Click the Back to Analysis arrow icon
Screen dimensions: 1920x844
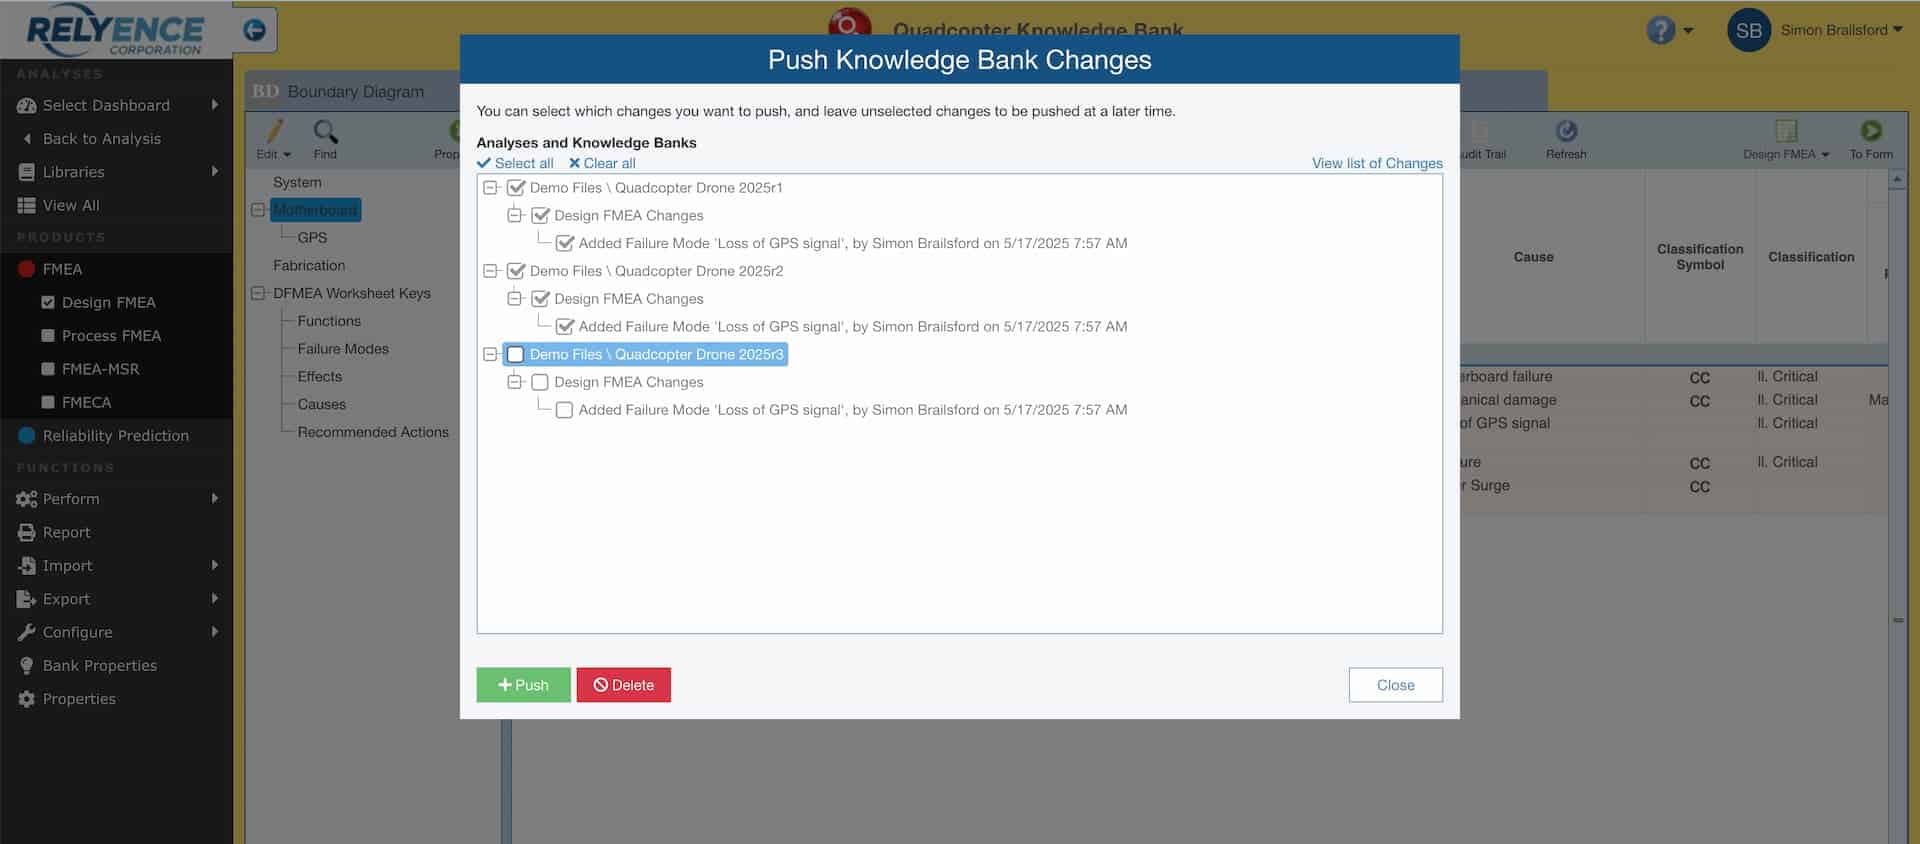tap(27, 139)
